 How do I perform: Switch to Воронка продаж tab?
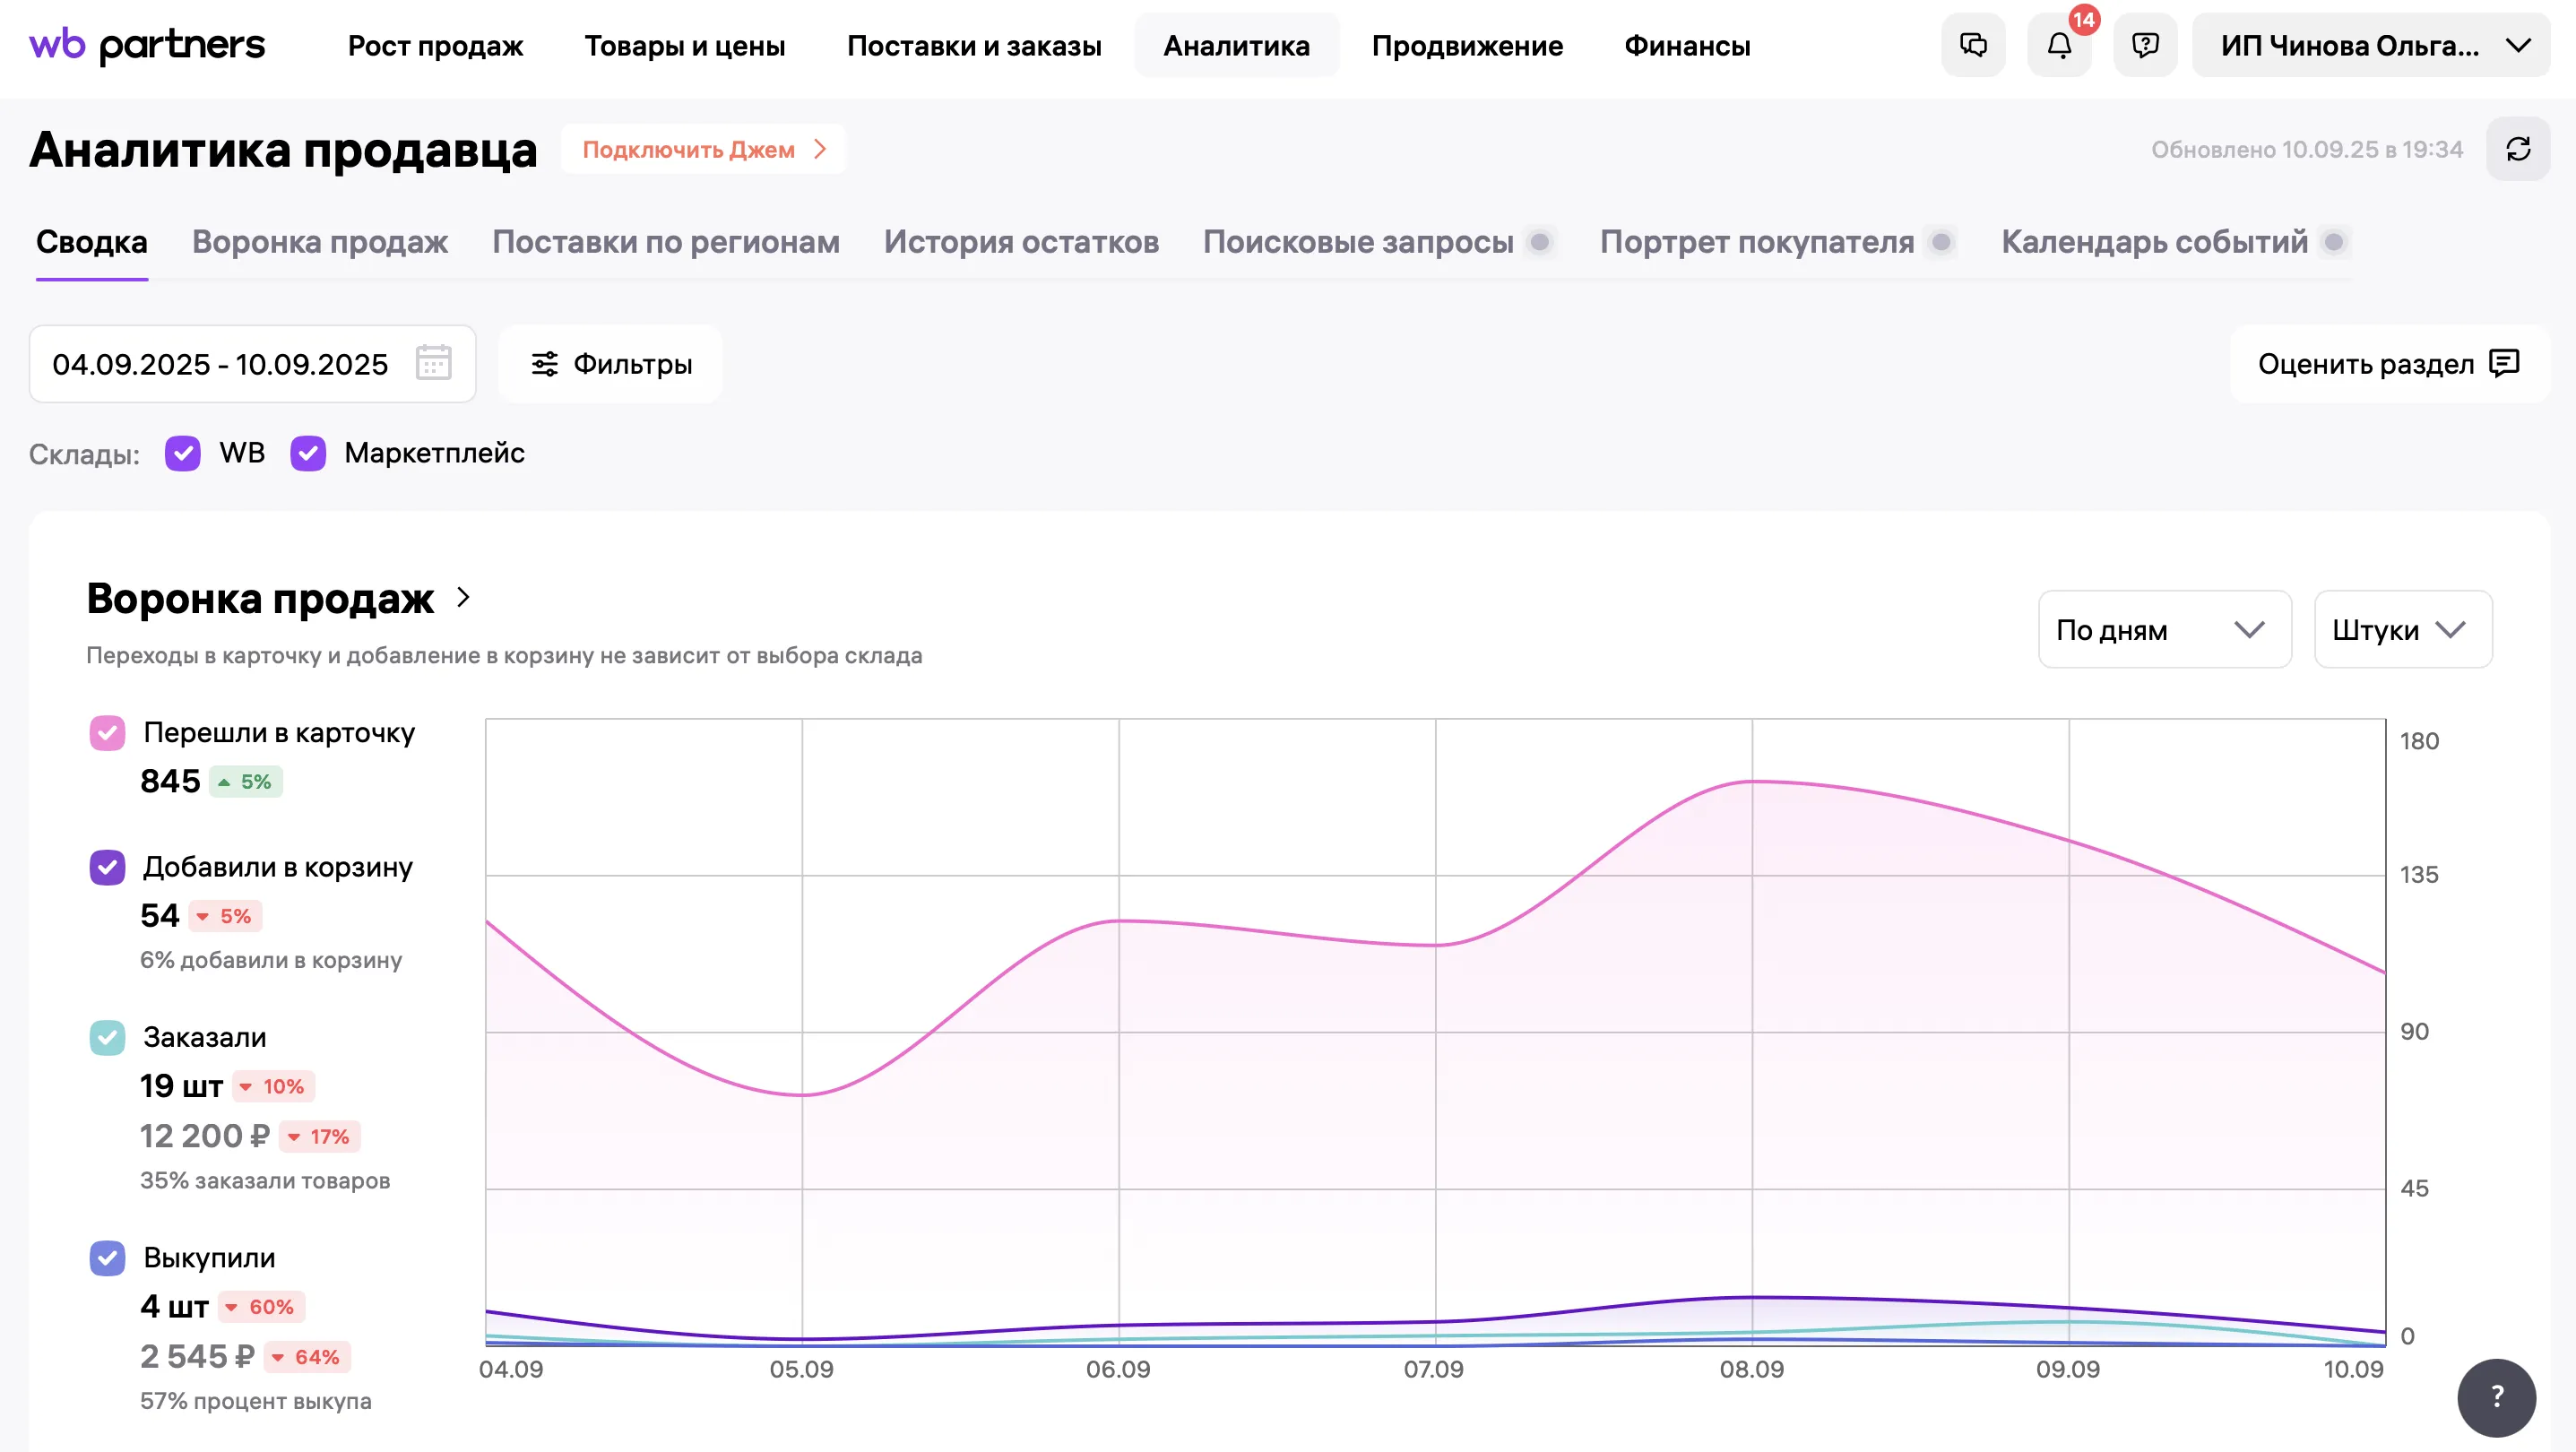(319, 242)
